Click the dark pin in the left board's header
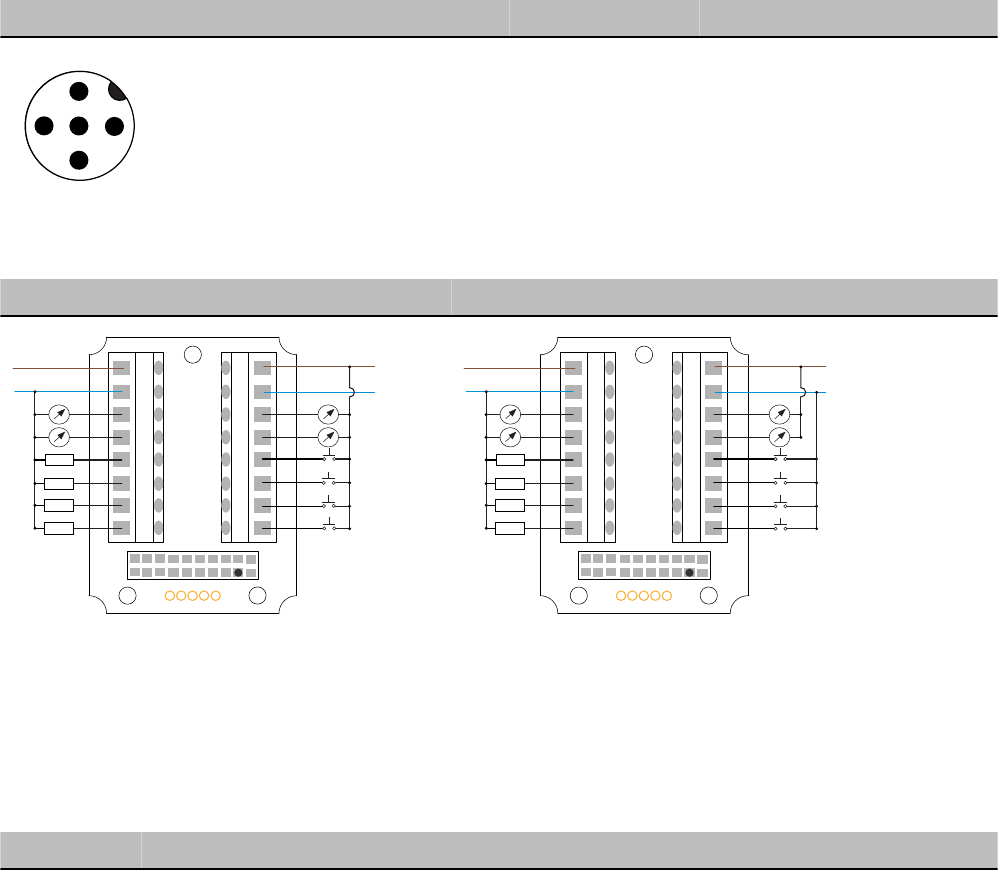Screen dimensions: 998x870 [238, 573]
